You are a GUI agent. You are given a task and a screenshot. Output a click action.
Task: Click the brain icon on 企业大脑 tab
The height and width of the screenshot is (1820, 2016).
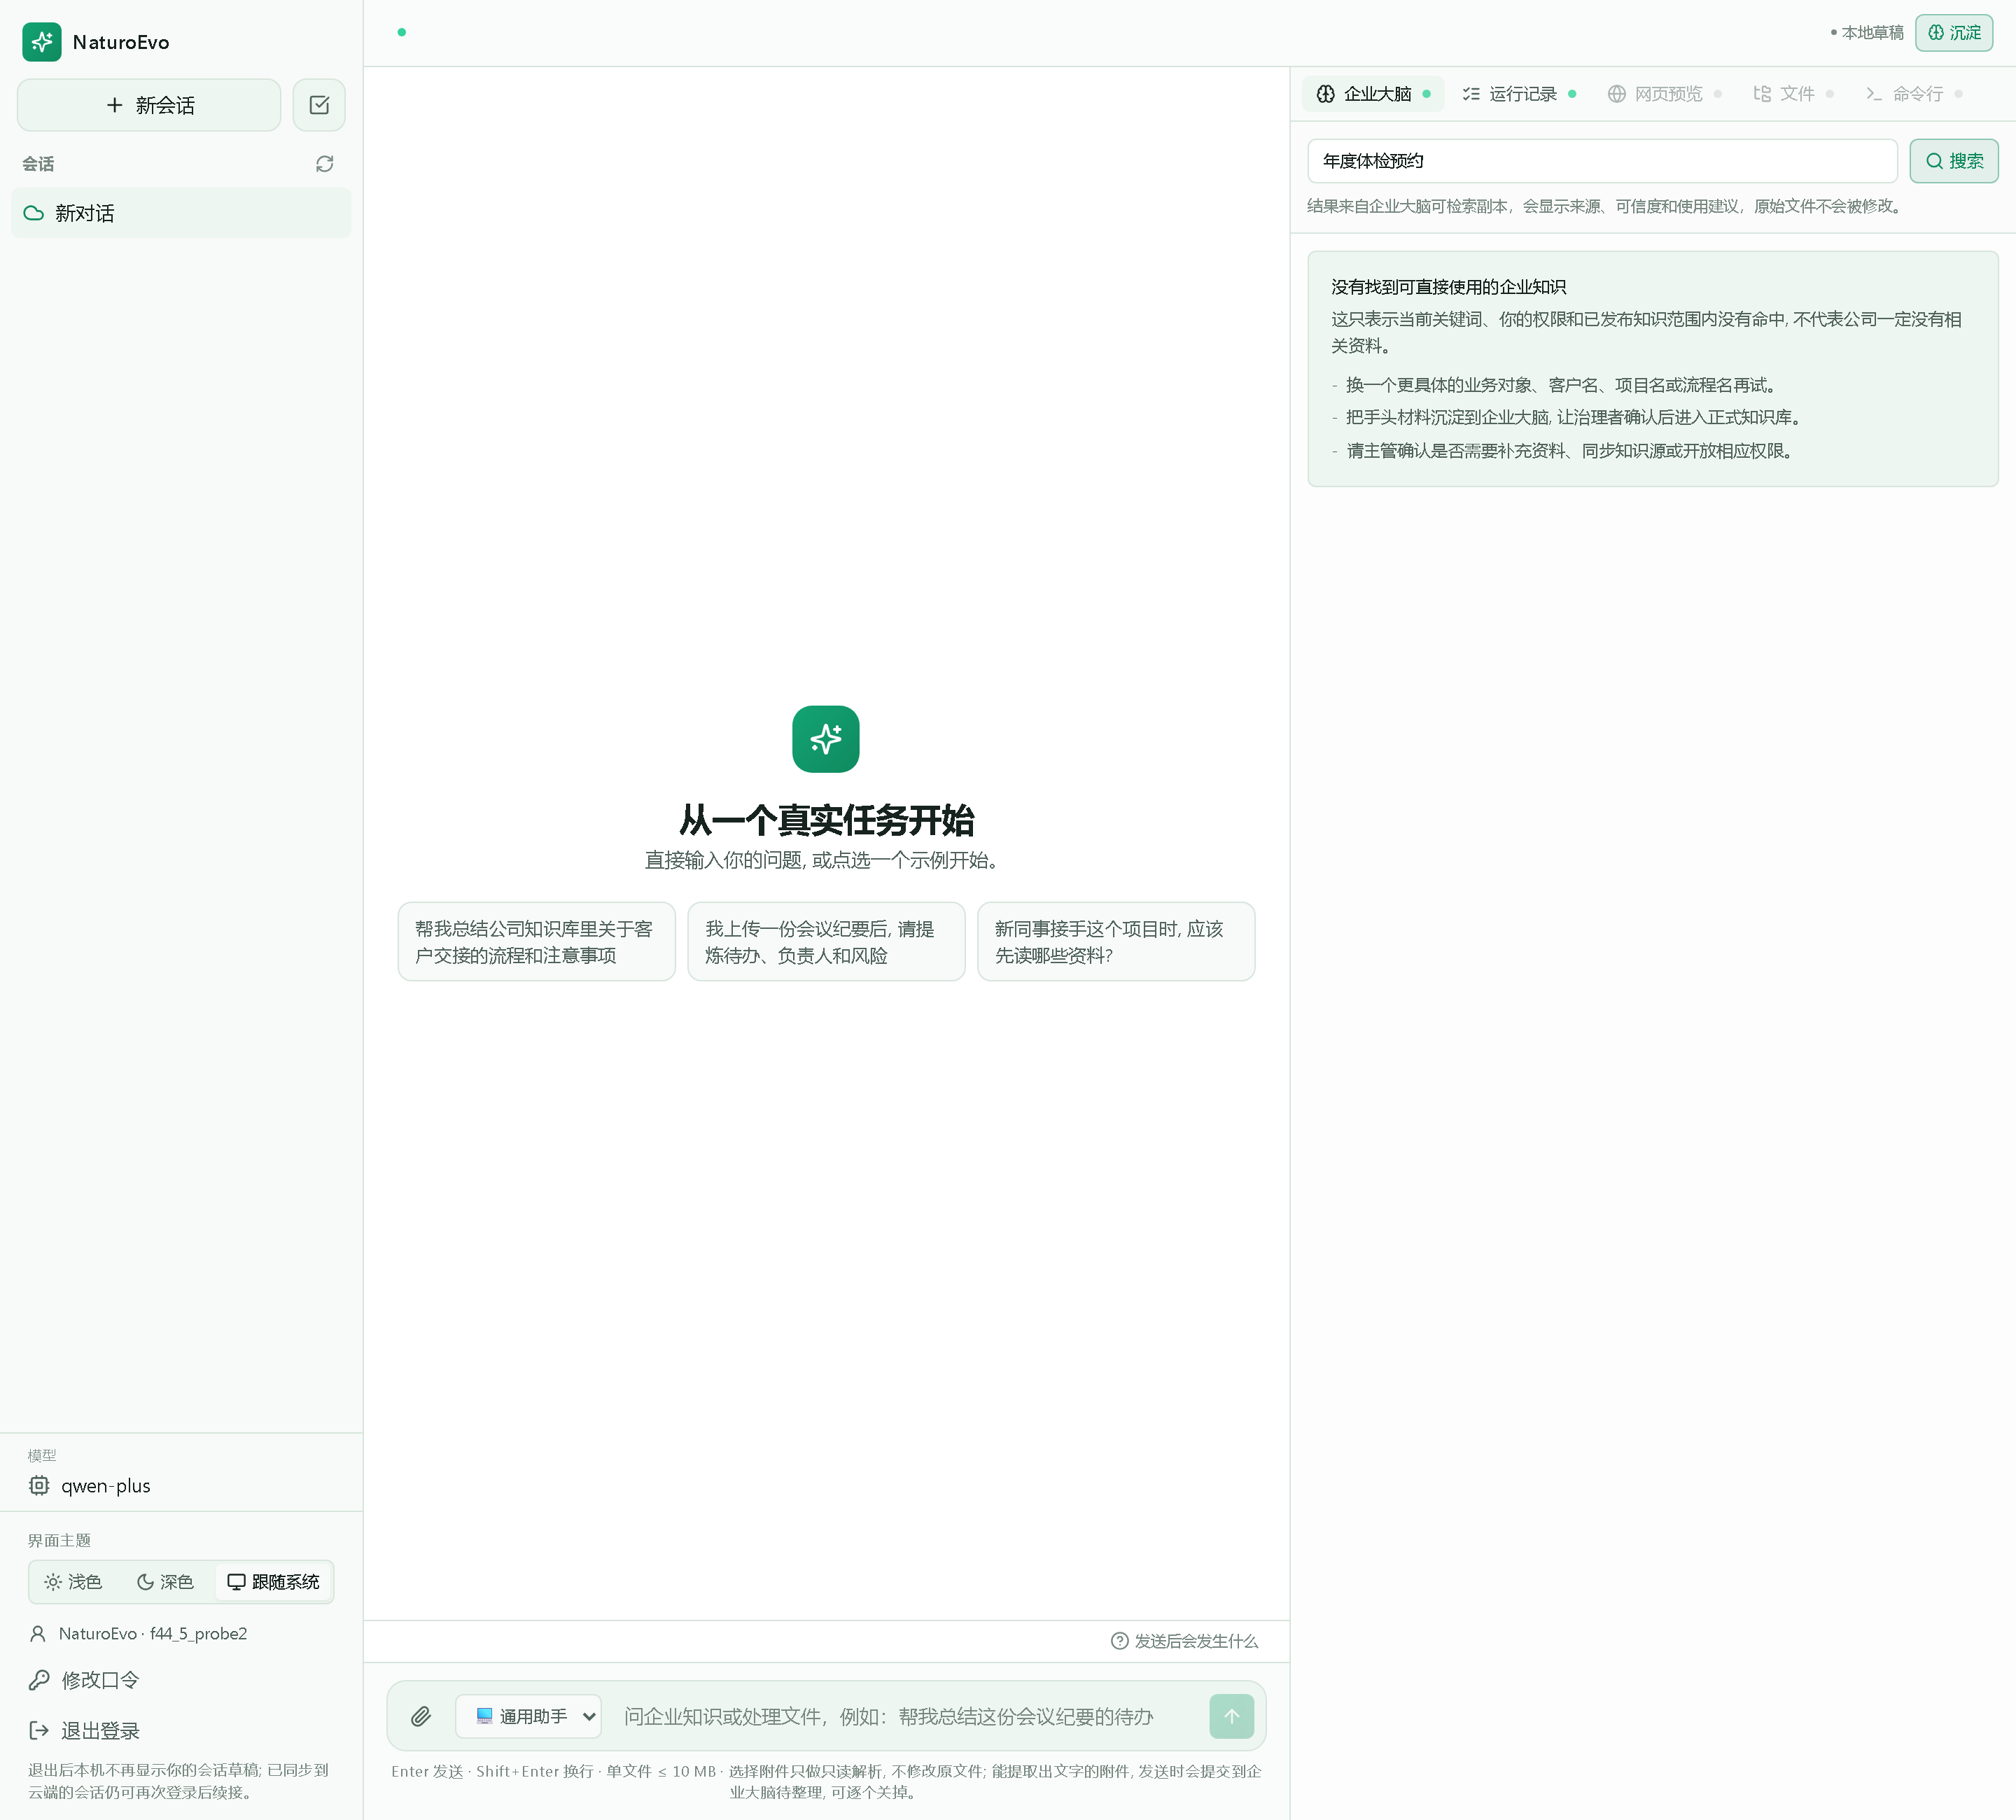pyautogui.click(x=1325, y=94)
